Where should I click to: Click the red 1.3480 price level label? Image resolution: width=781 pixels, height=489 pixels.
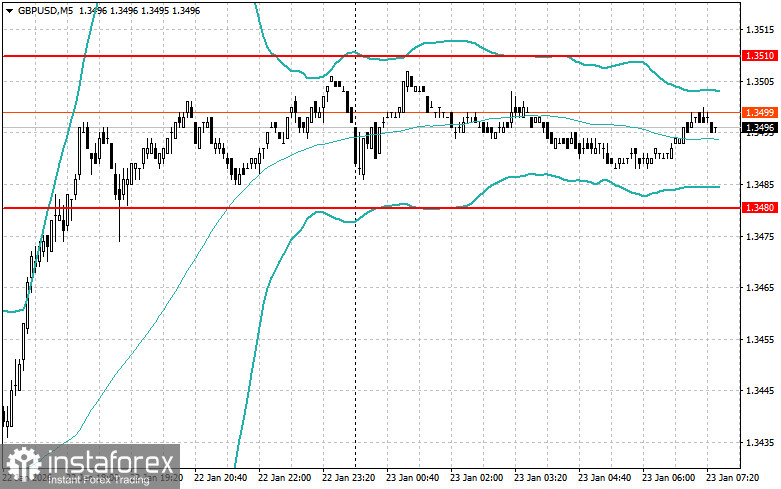(x=760, y=208)
